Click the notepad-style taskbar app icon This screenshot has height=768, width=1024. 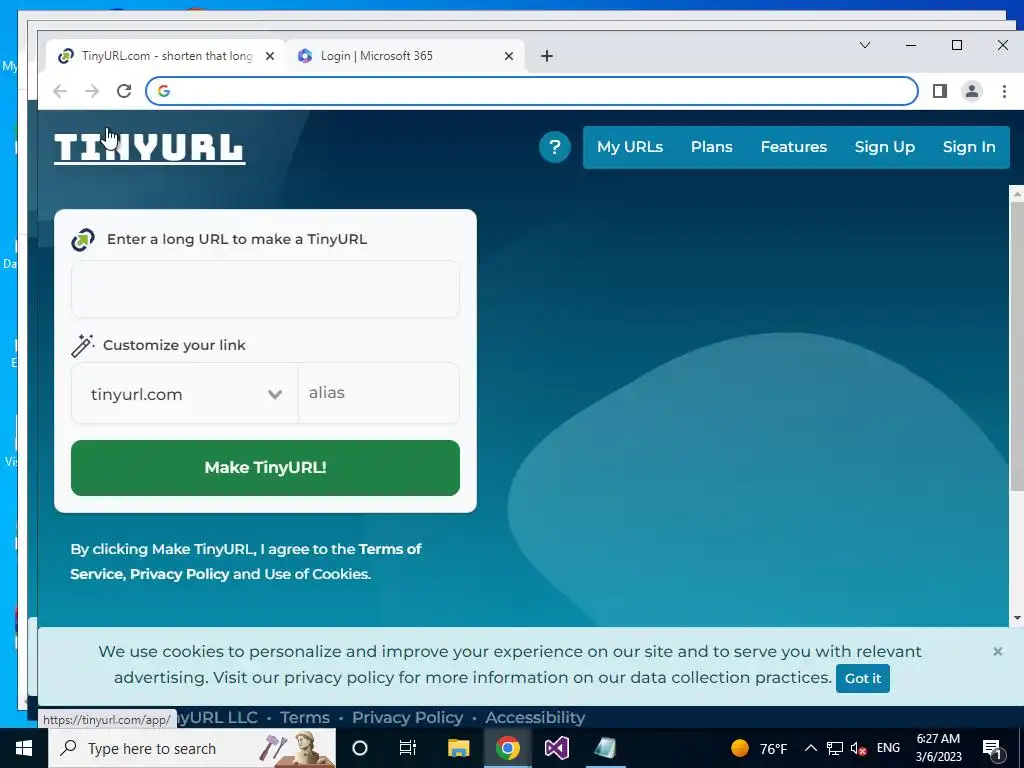pos(605,748)
